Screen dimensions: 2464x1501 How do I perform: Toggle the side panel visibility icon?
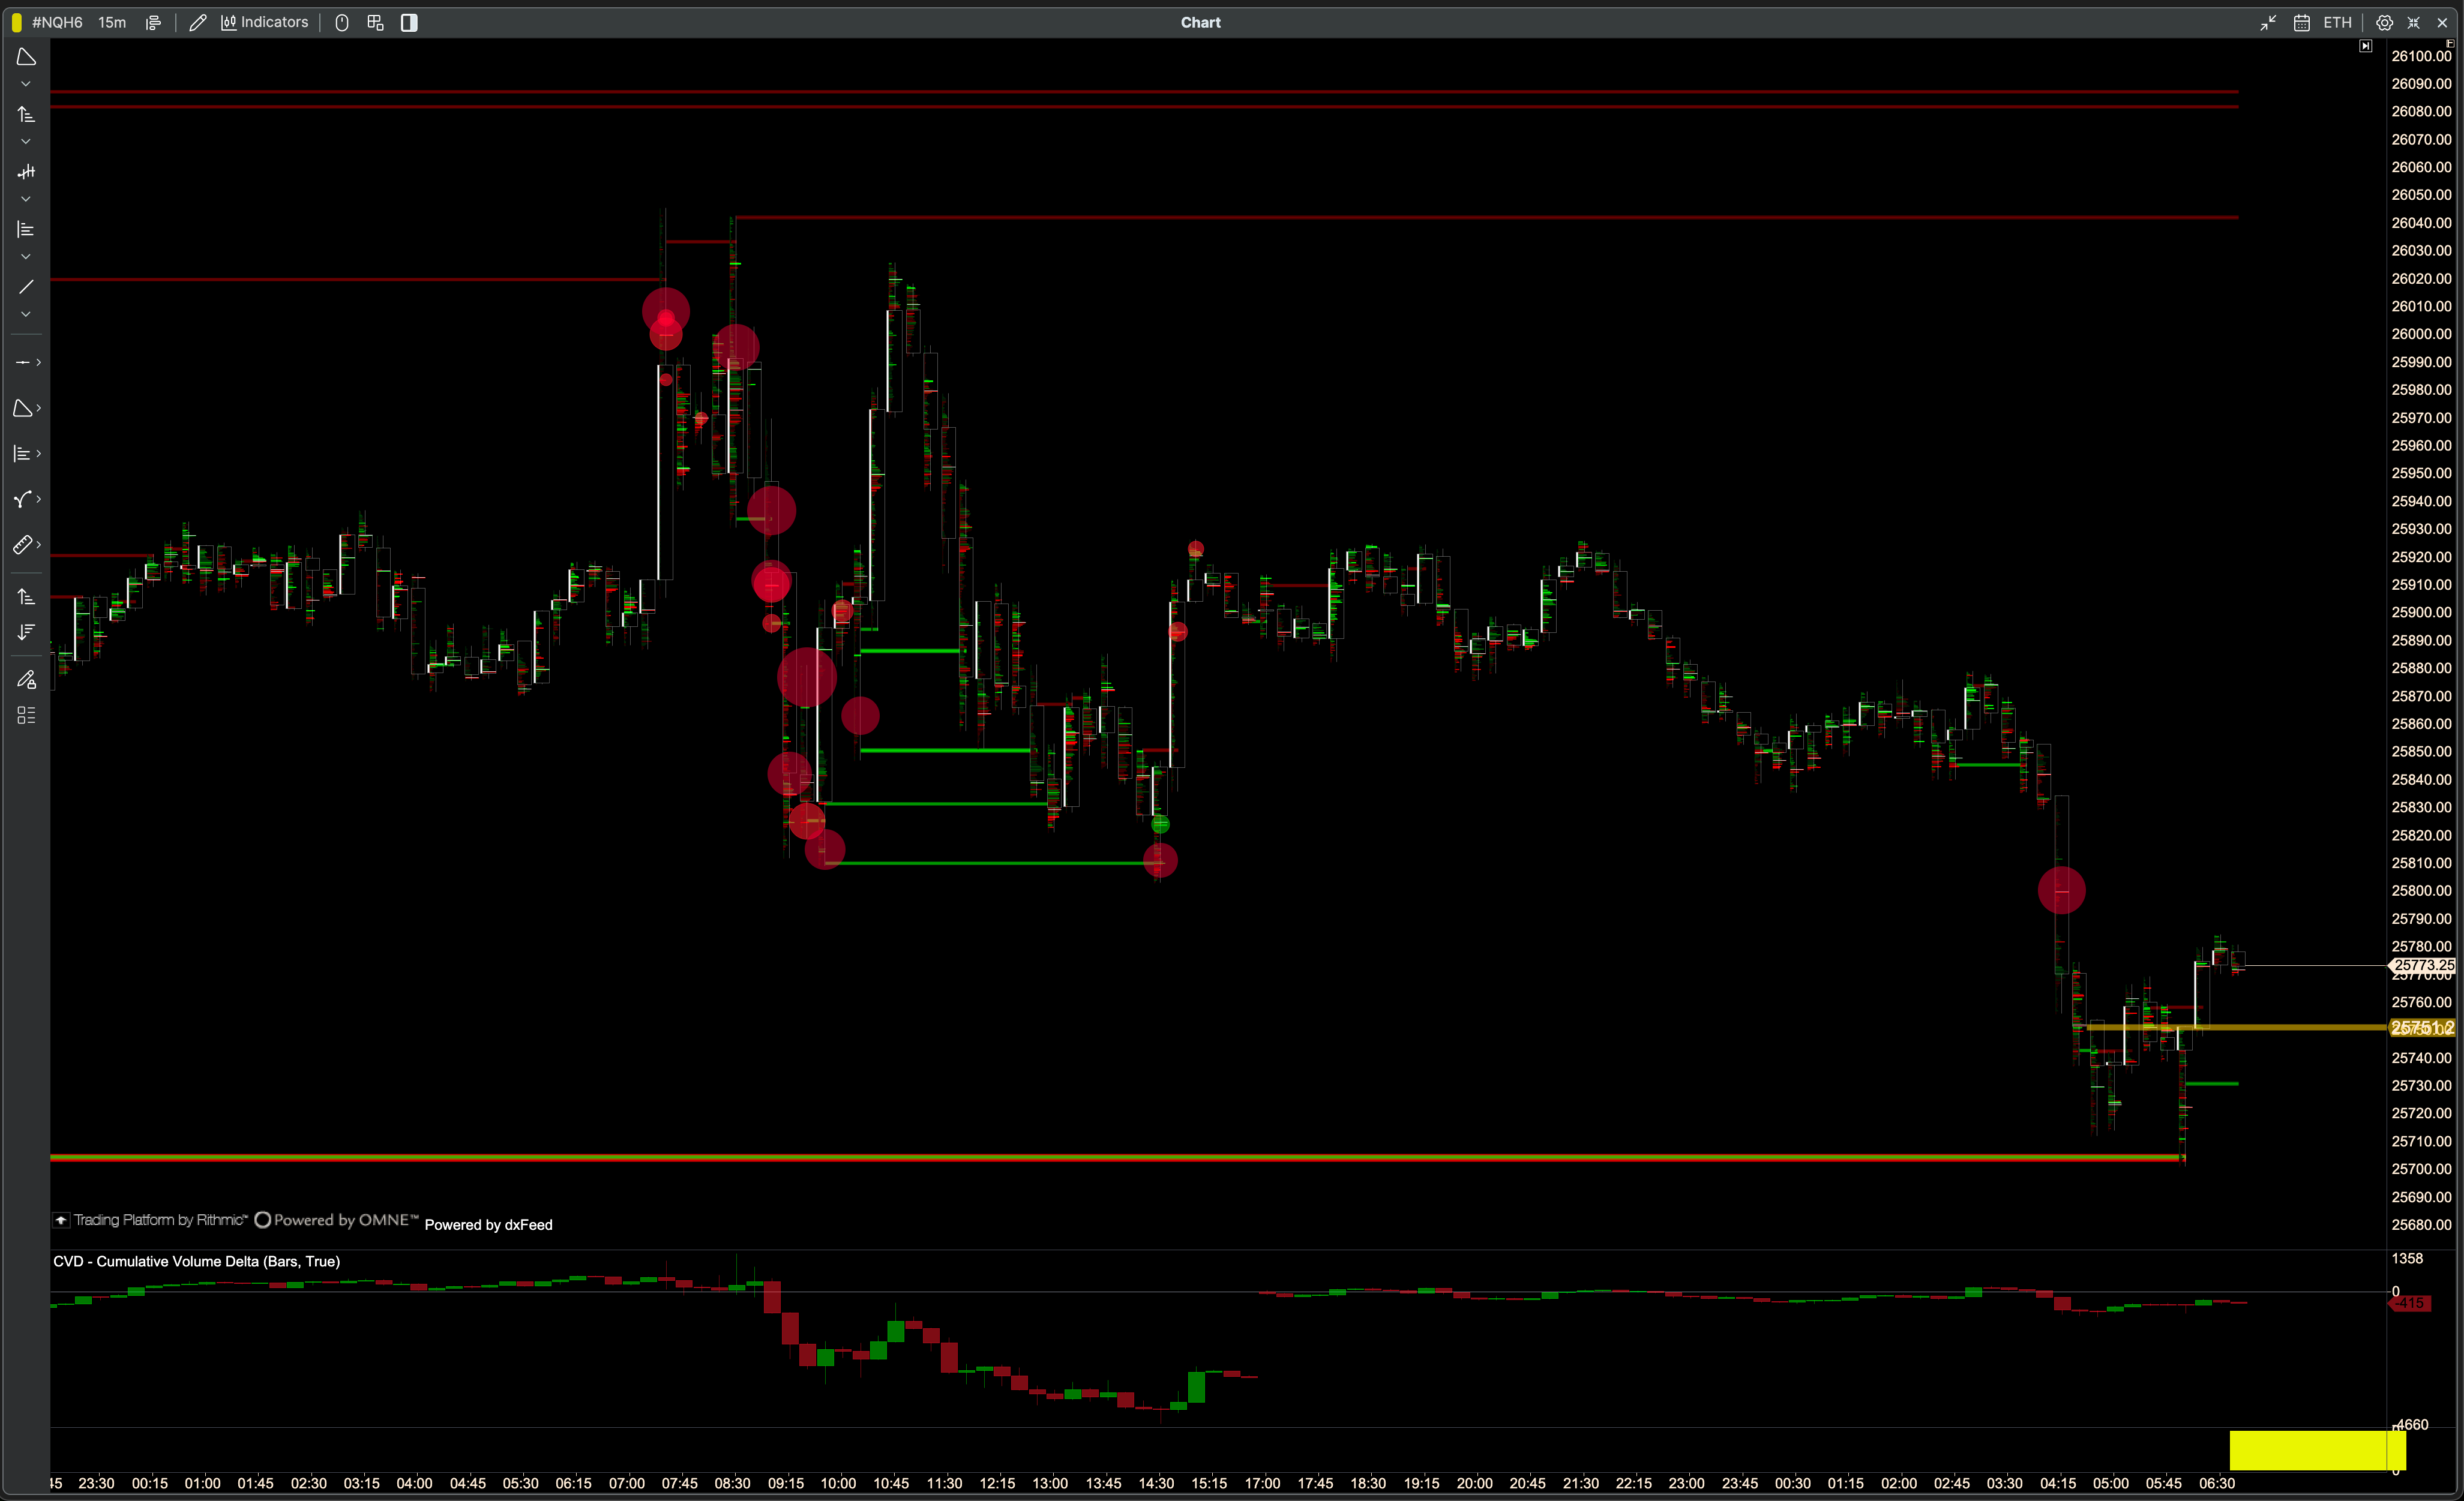point(409,22)
